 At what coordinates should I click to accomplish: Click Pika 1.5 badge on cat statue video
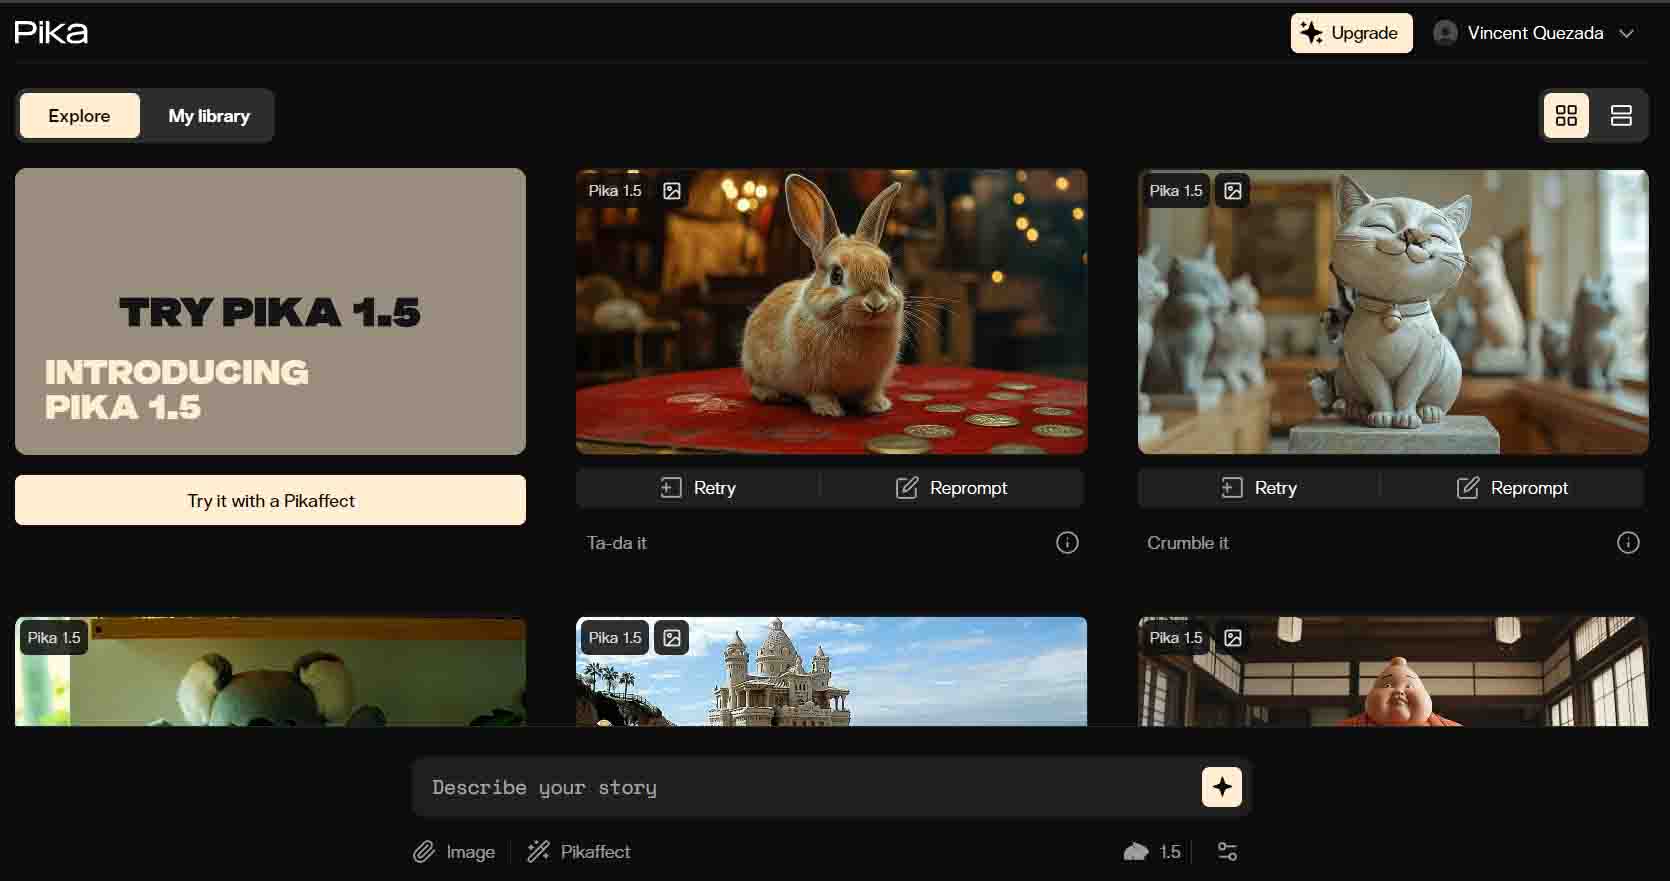1176,191
